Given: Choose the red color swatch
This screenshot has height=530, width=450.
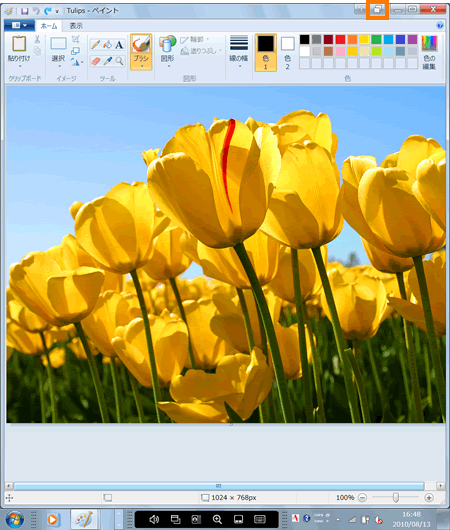Looking at the screenshot, I should [340, 39].
